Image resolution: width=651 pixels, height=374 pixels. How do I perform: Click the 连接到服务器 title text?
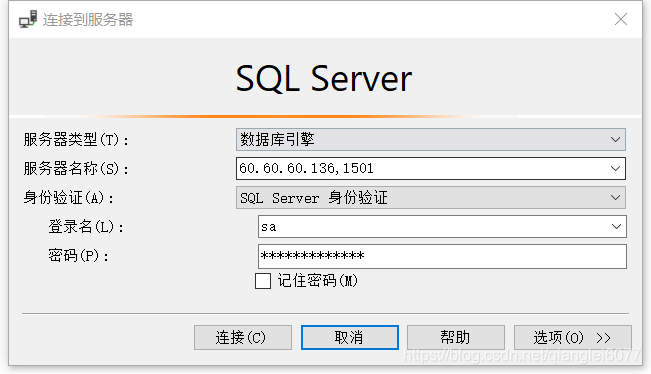coord(88,20)
